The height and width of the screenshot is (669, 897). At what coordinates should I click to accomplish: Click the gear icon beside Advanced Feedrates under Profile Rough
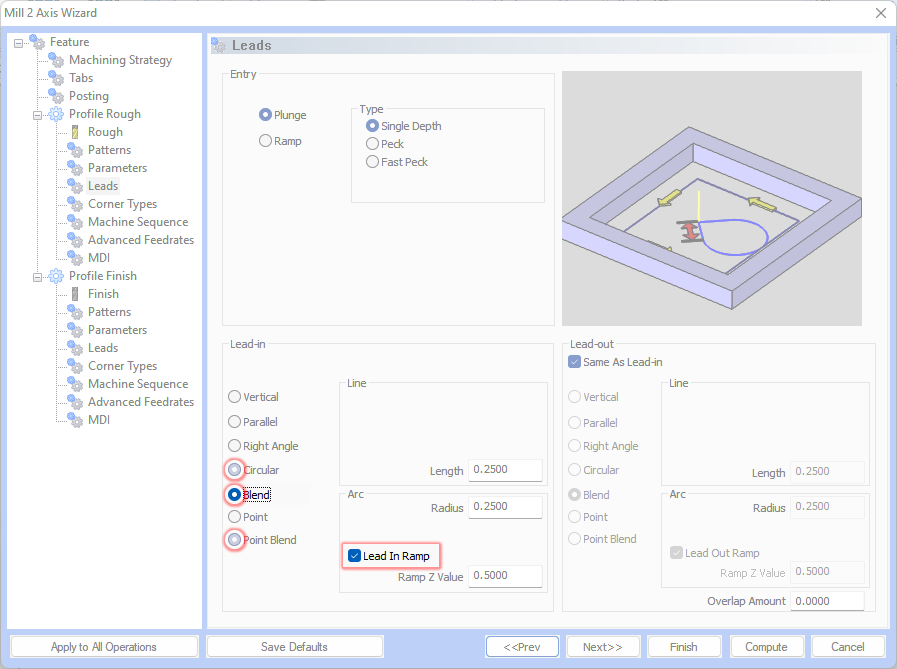point(75,240)
